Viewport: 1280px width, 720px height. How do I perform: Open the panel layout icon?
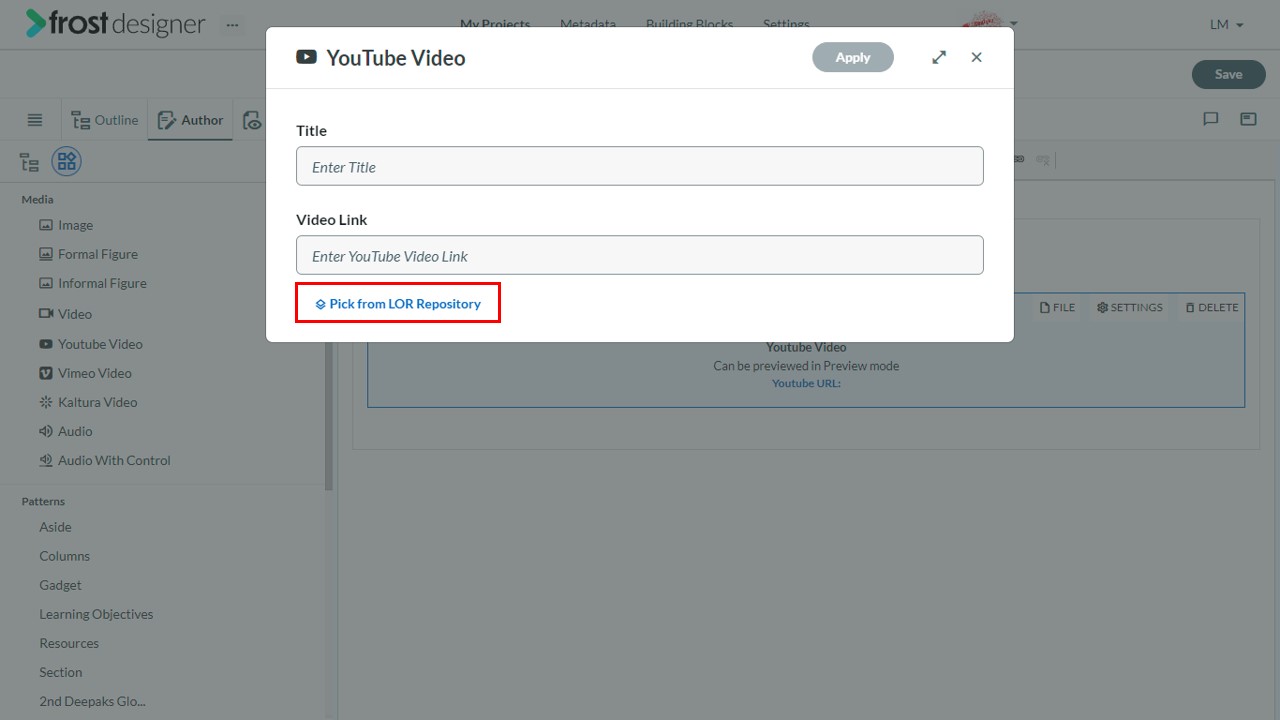(x=1248, y=119)
